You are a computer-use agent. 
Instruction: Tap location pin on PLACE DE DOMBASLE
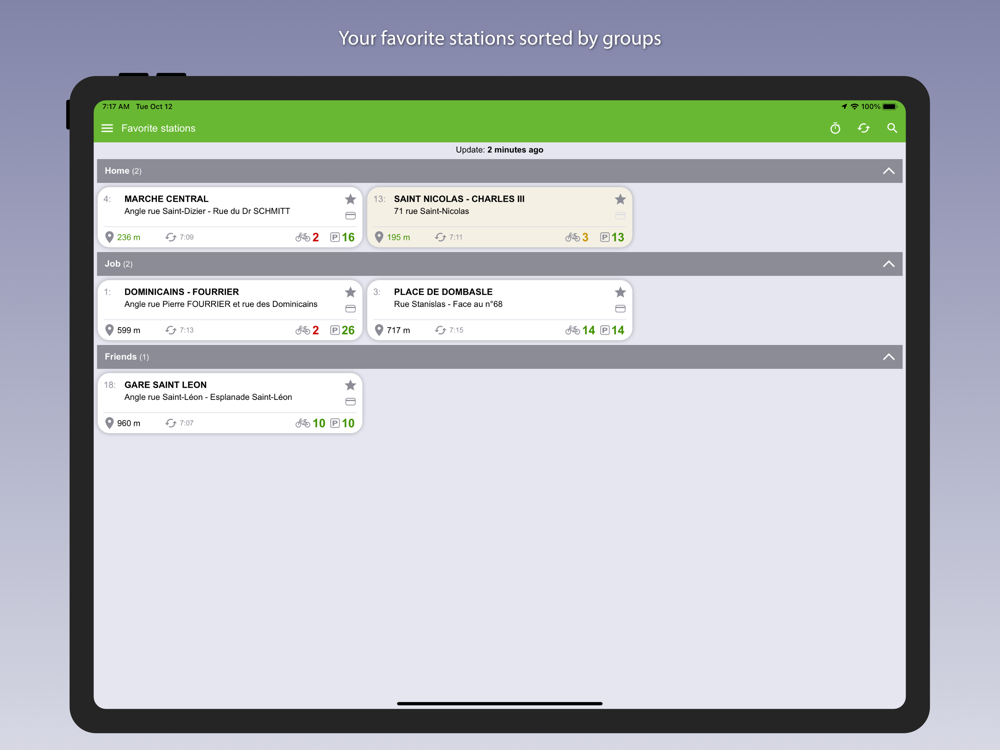coord(379,330)
